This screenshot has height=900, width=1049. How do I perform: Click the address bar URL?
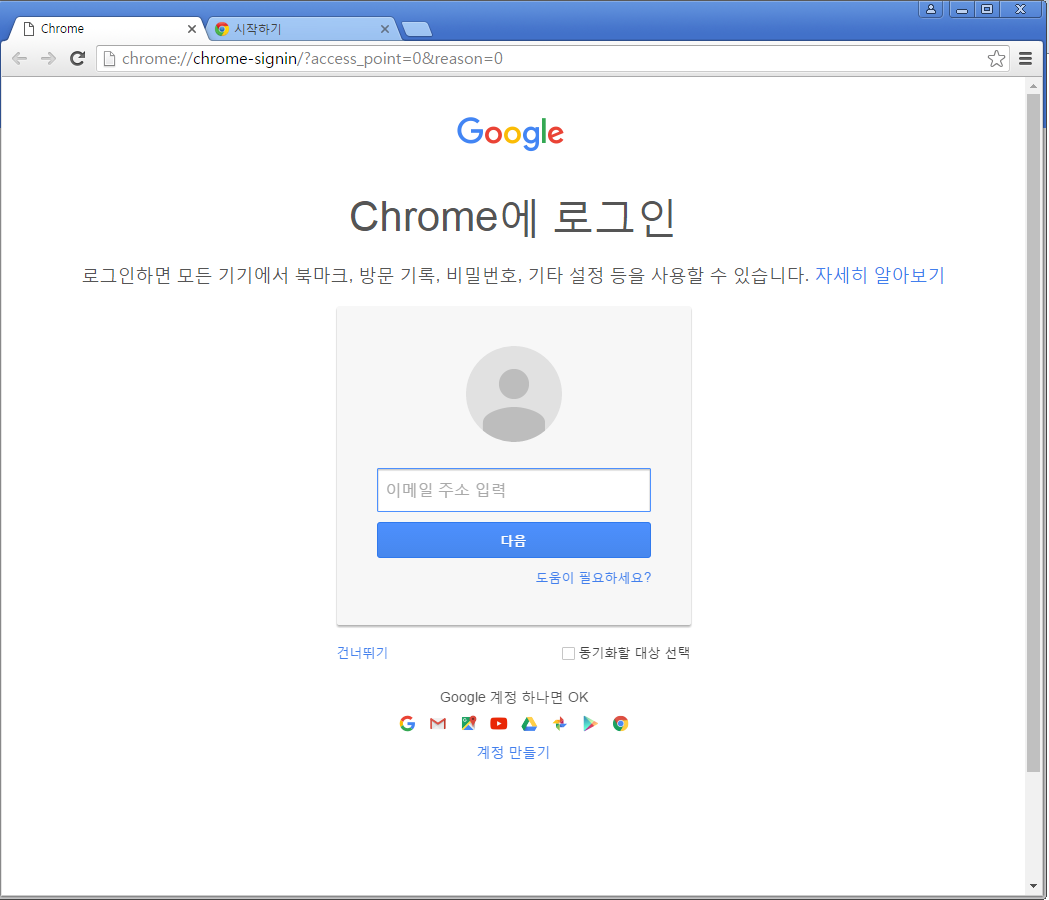click(312, 59)
